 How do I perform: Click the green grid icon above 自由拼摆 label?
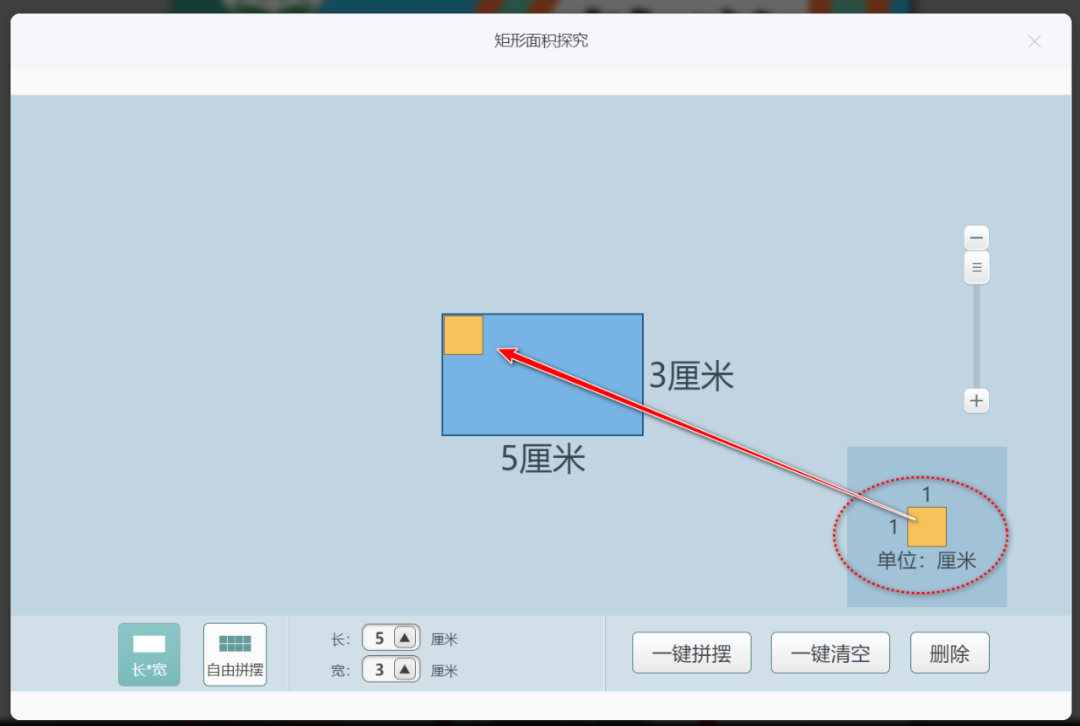point(234,644)
